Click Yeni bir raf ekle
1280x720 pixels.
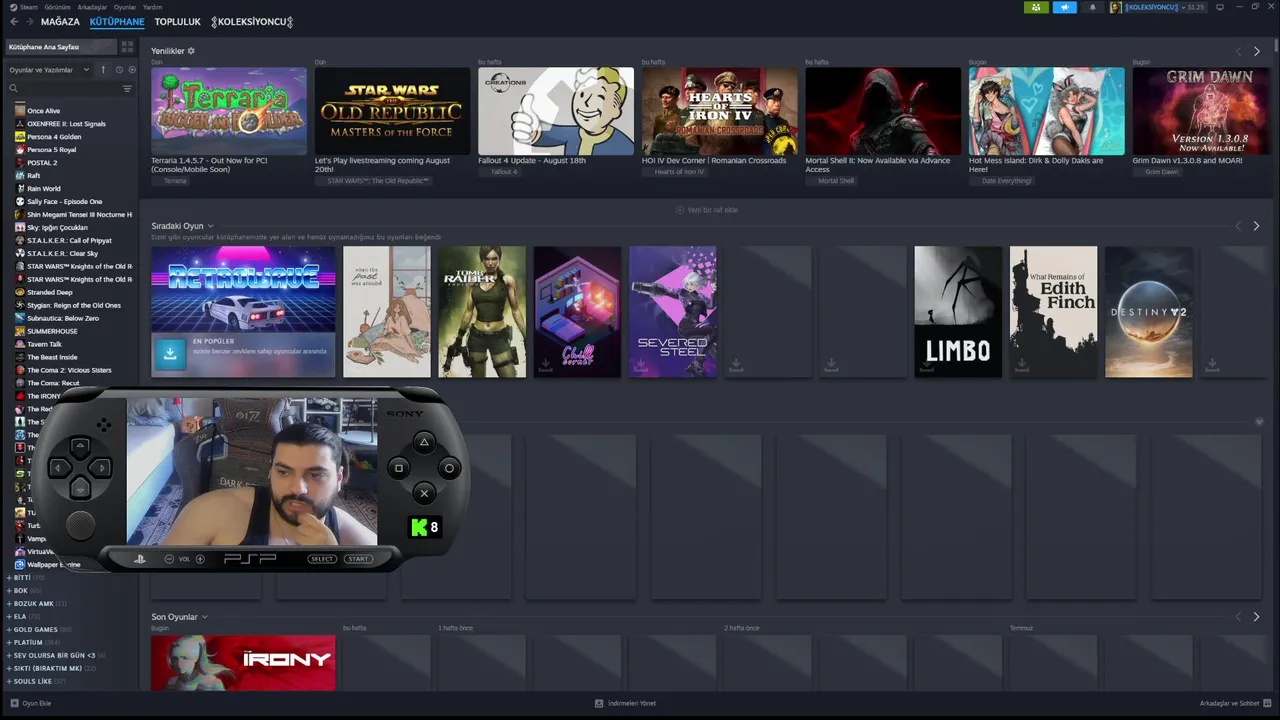(706, 210)
